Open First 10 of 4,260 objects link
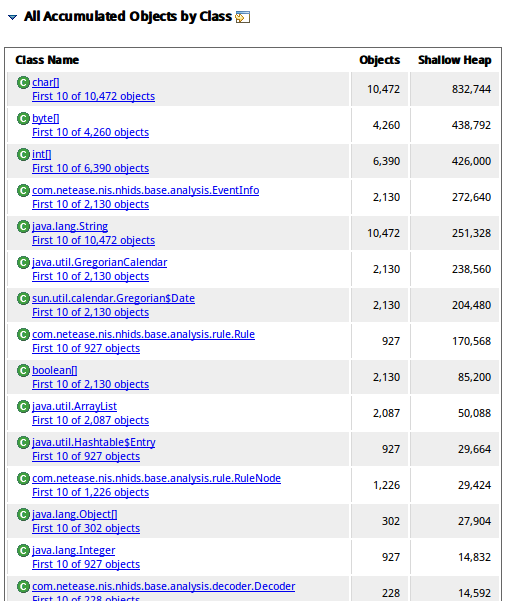The image size is (517, 601). (90, 132)
